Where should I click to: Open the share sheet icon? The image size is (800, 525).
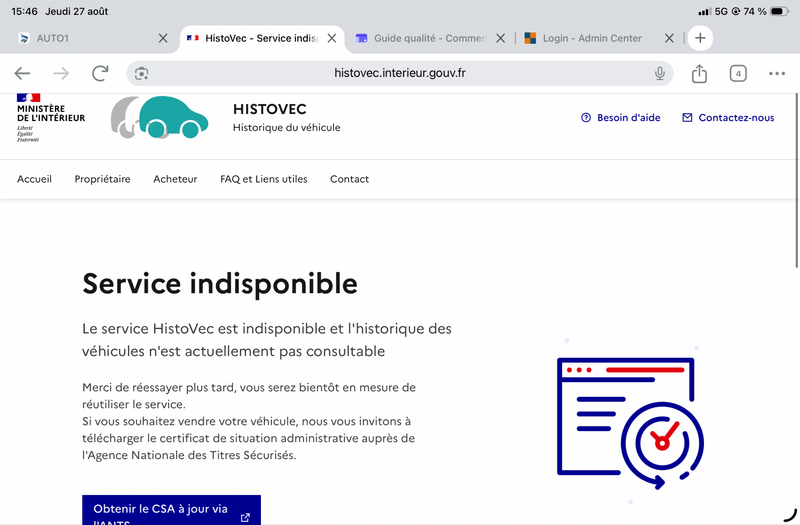(x=699, y=73)
